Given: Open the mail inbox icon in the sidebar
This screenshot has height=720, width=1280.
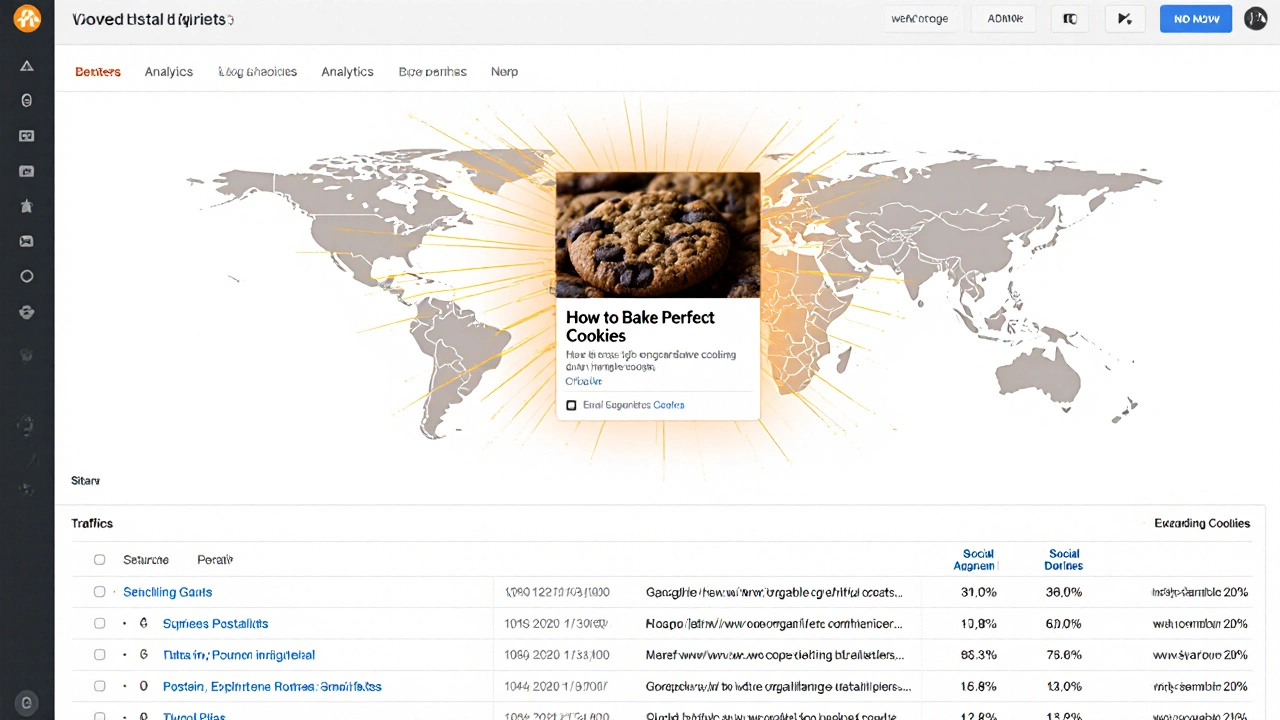Looking at the screenshot, I should tap(27, 241).
